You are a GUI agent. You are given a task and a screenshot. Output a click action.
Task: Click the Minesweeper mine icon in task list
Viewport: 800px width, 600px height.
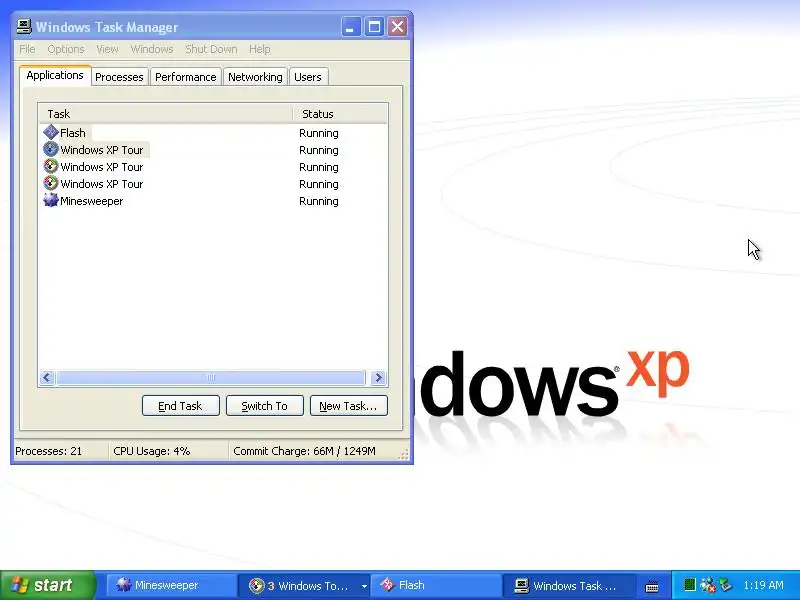click(x=51, y=200)
